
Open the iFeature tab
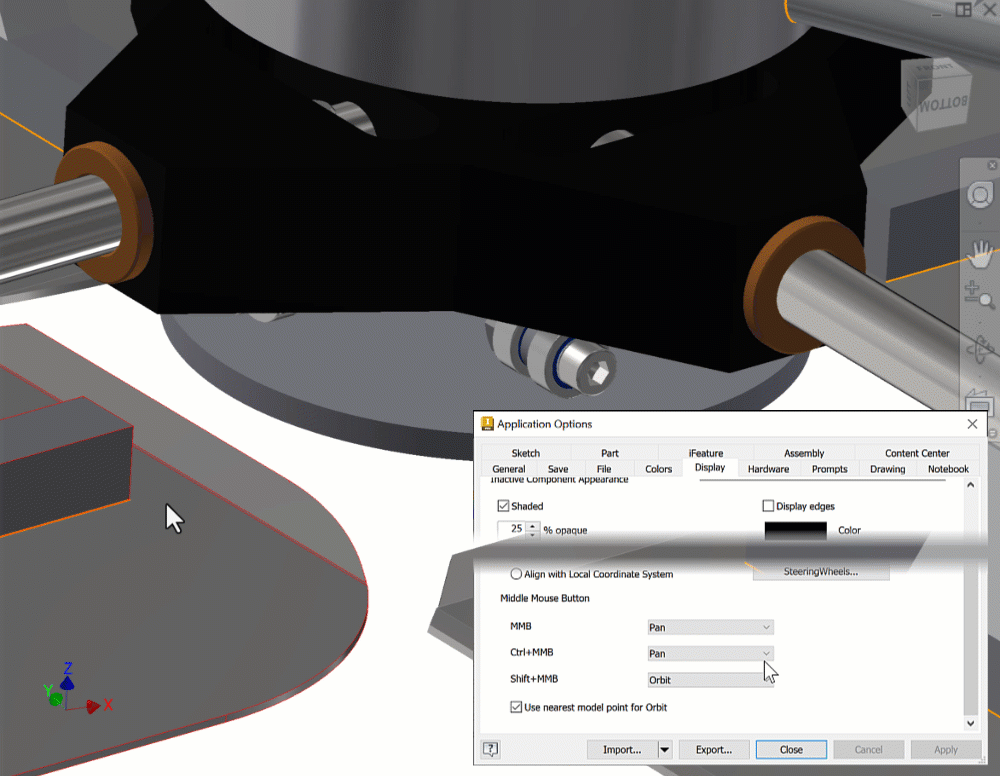click(706, 453)
